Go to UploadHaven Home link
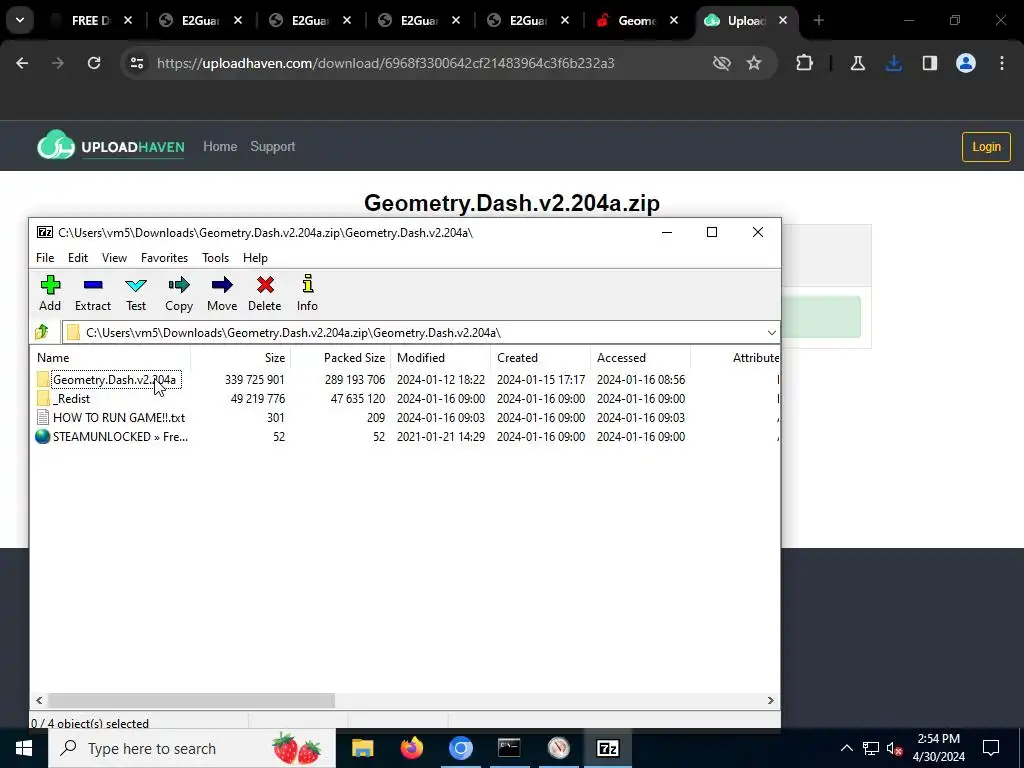 220,146
